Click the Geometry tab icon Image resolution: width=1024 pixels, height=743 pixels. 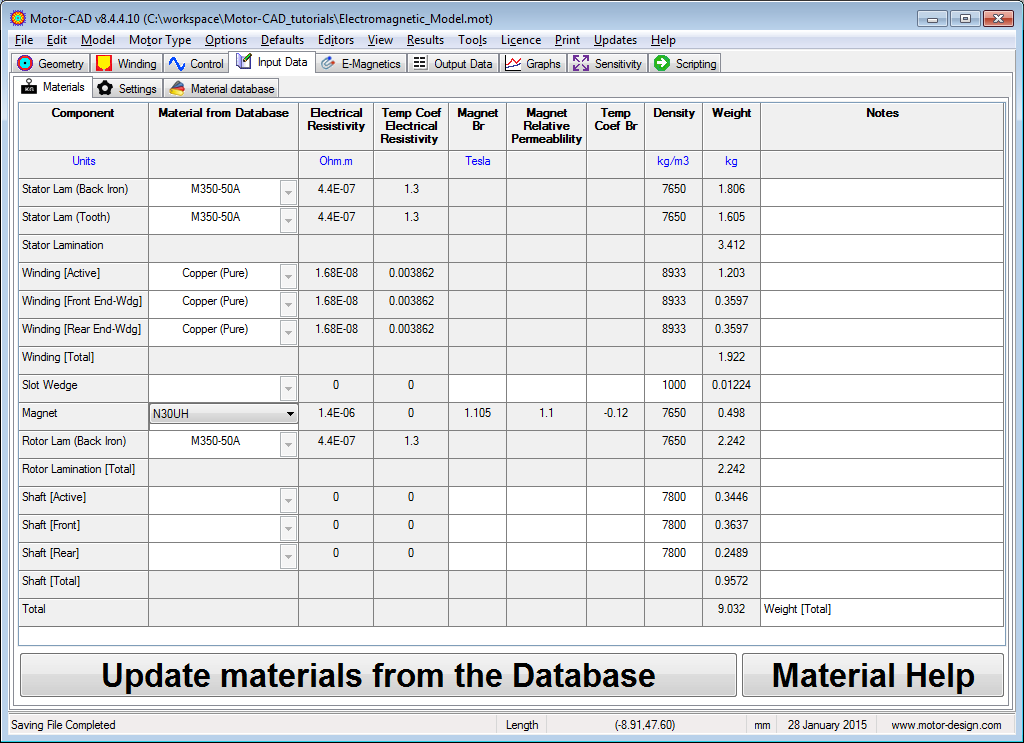click(x=26, y=63)
